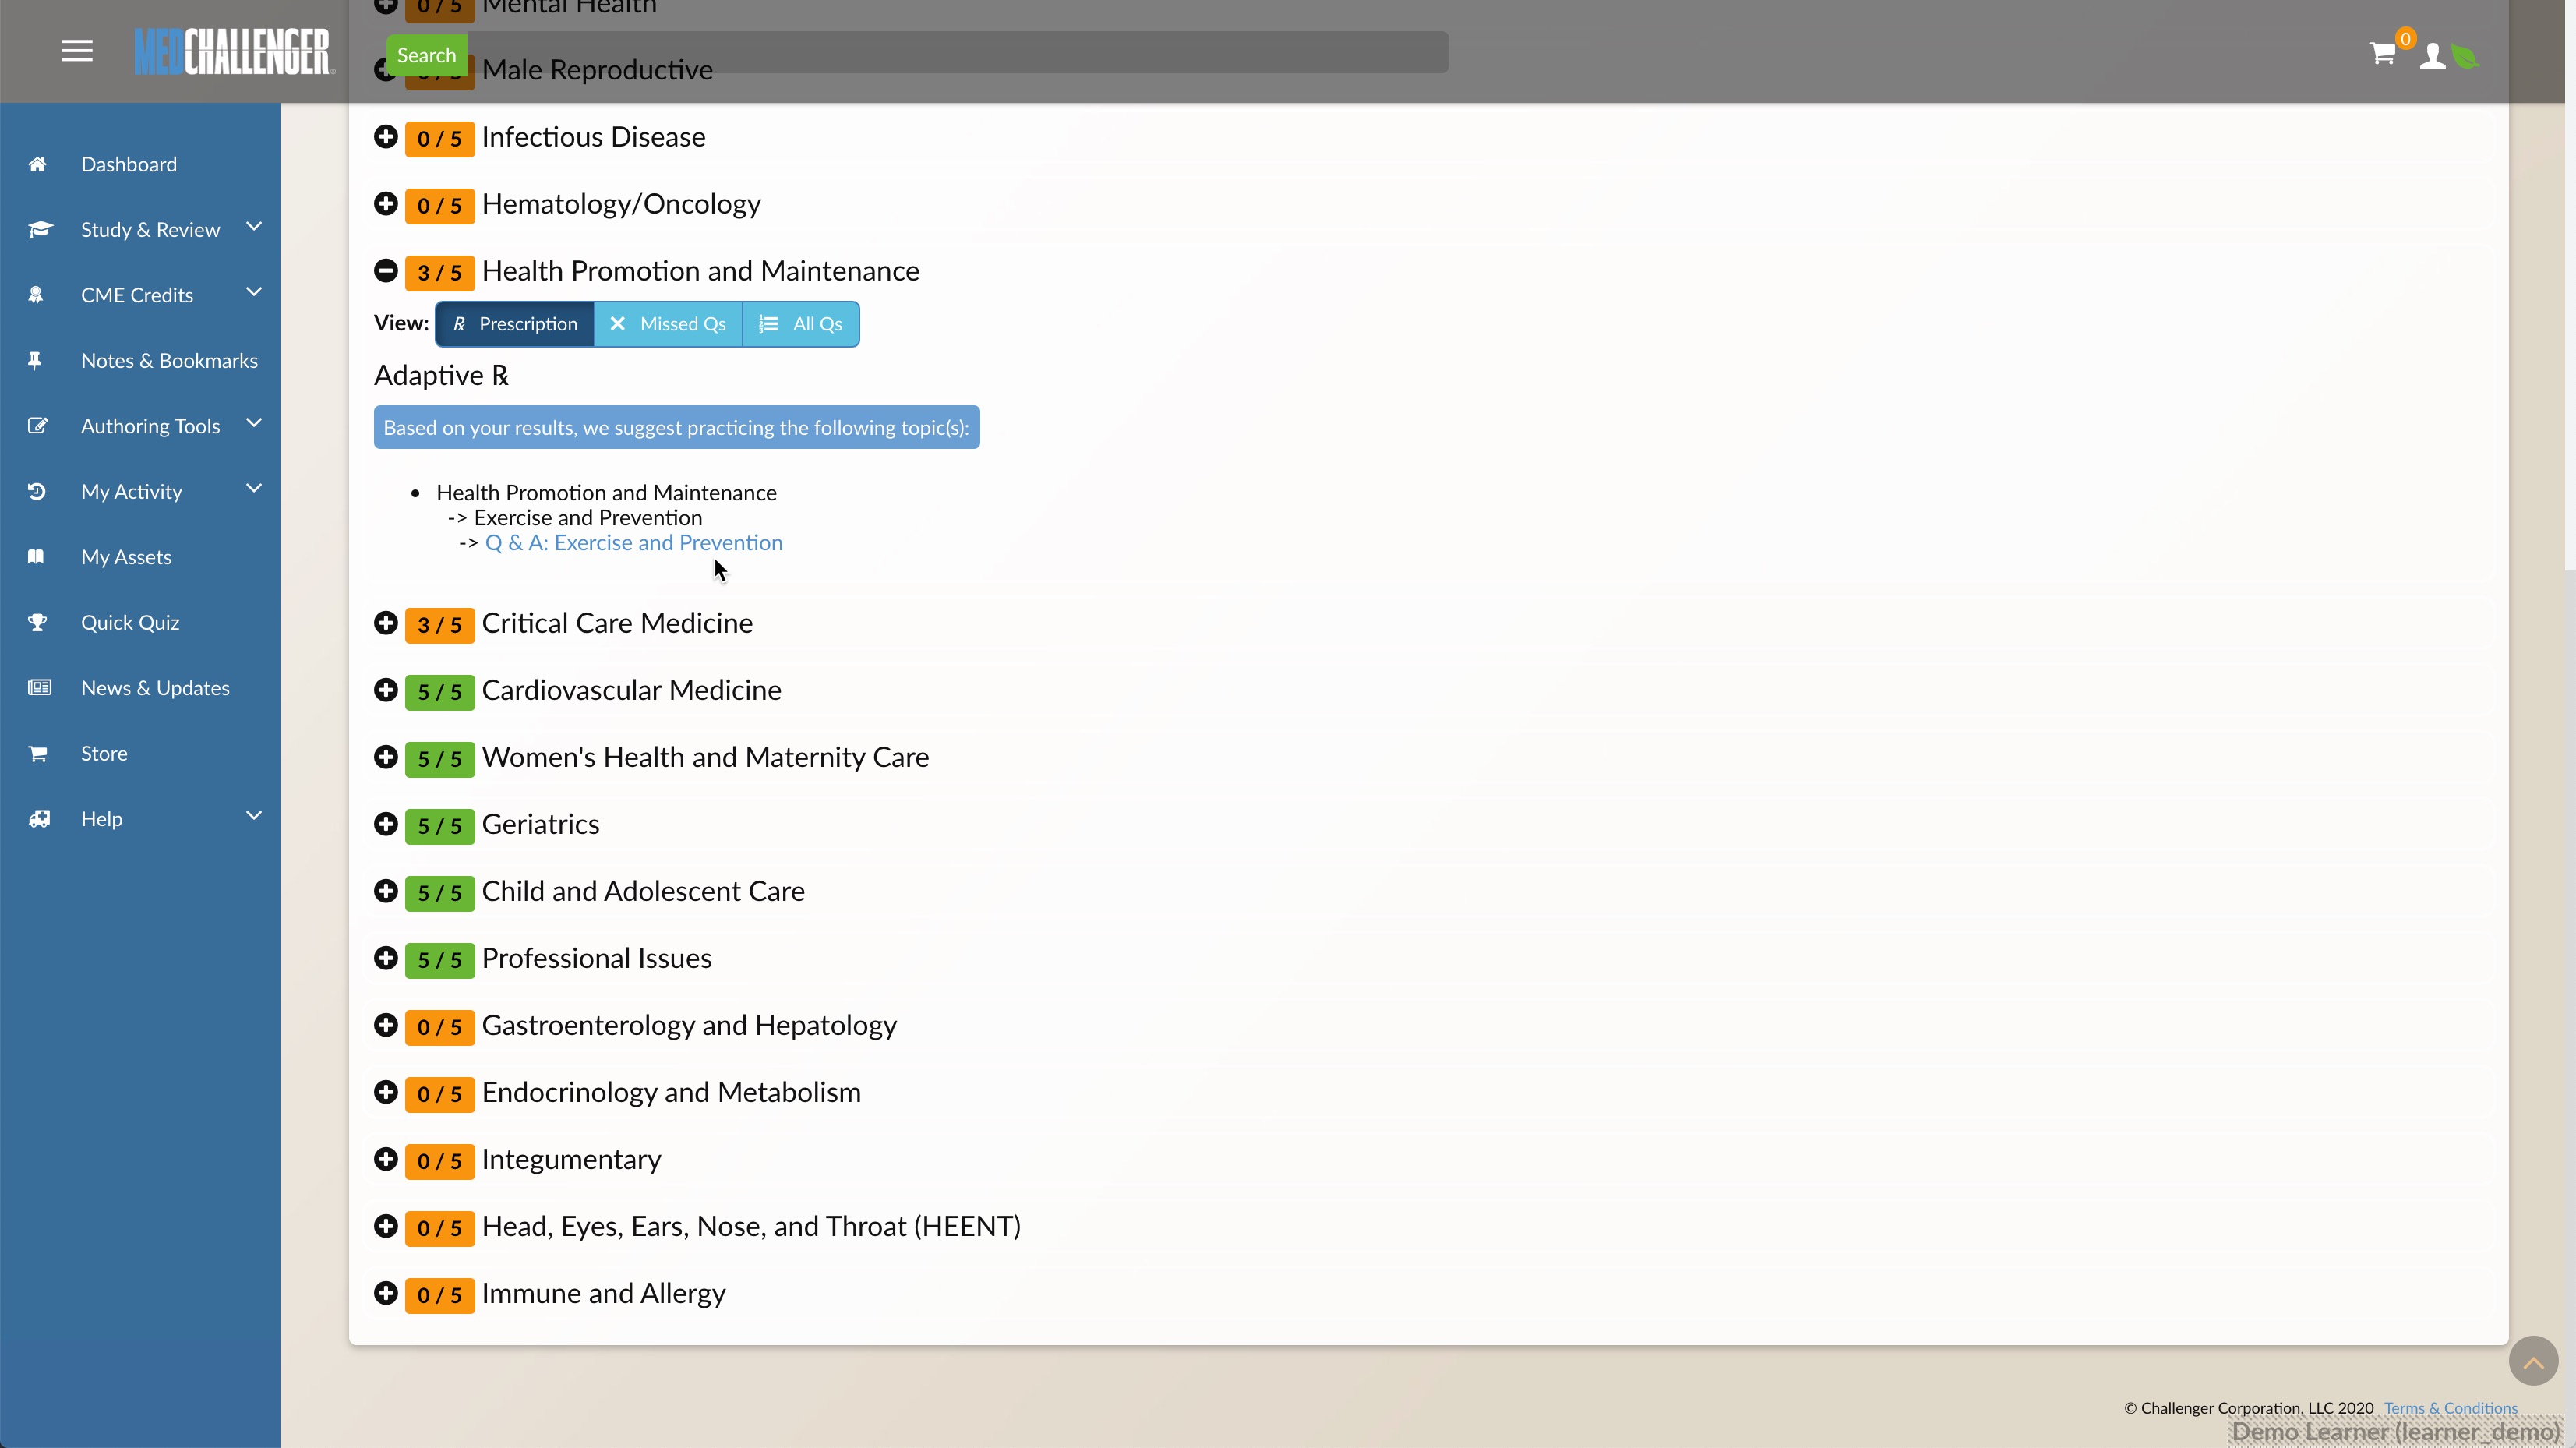Click the Notes & Bookmarks pin icon
Image resolution: width=2576 pixels, height=1448 pixels.
(x=35, y=361)
